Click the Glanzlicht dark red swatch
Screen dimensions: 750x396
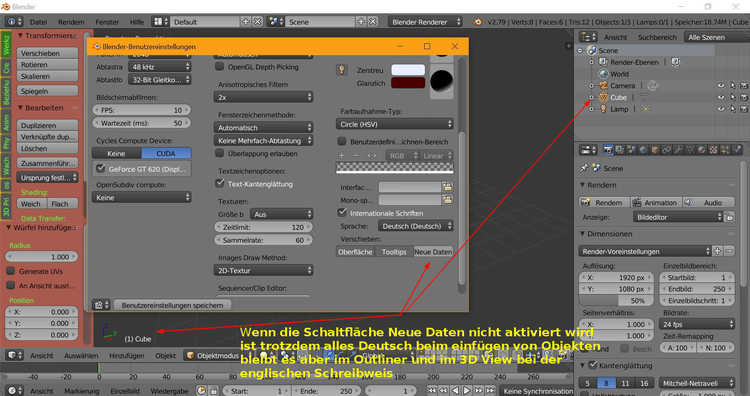pyautogui.click(x=408, y=83)
